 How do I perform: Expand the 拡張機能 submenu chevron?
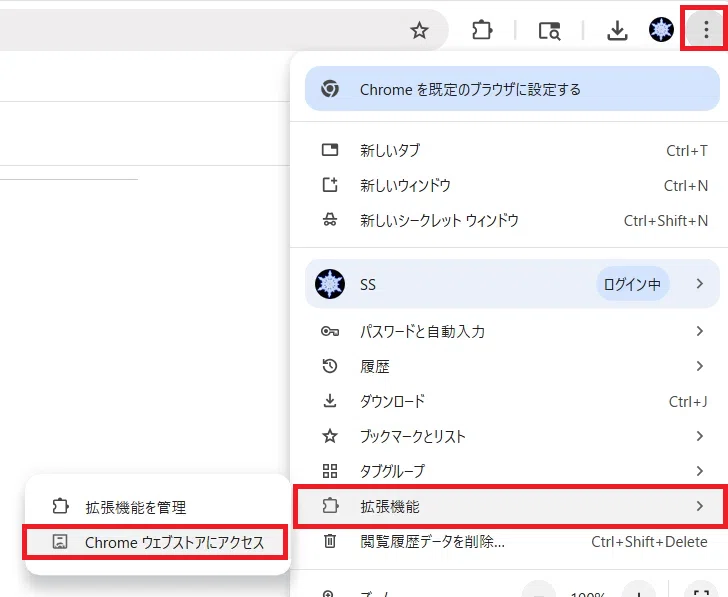pyautogui.click(x=700, y=506)
